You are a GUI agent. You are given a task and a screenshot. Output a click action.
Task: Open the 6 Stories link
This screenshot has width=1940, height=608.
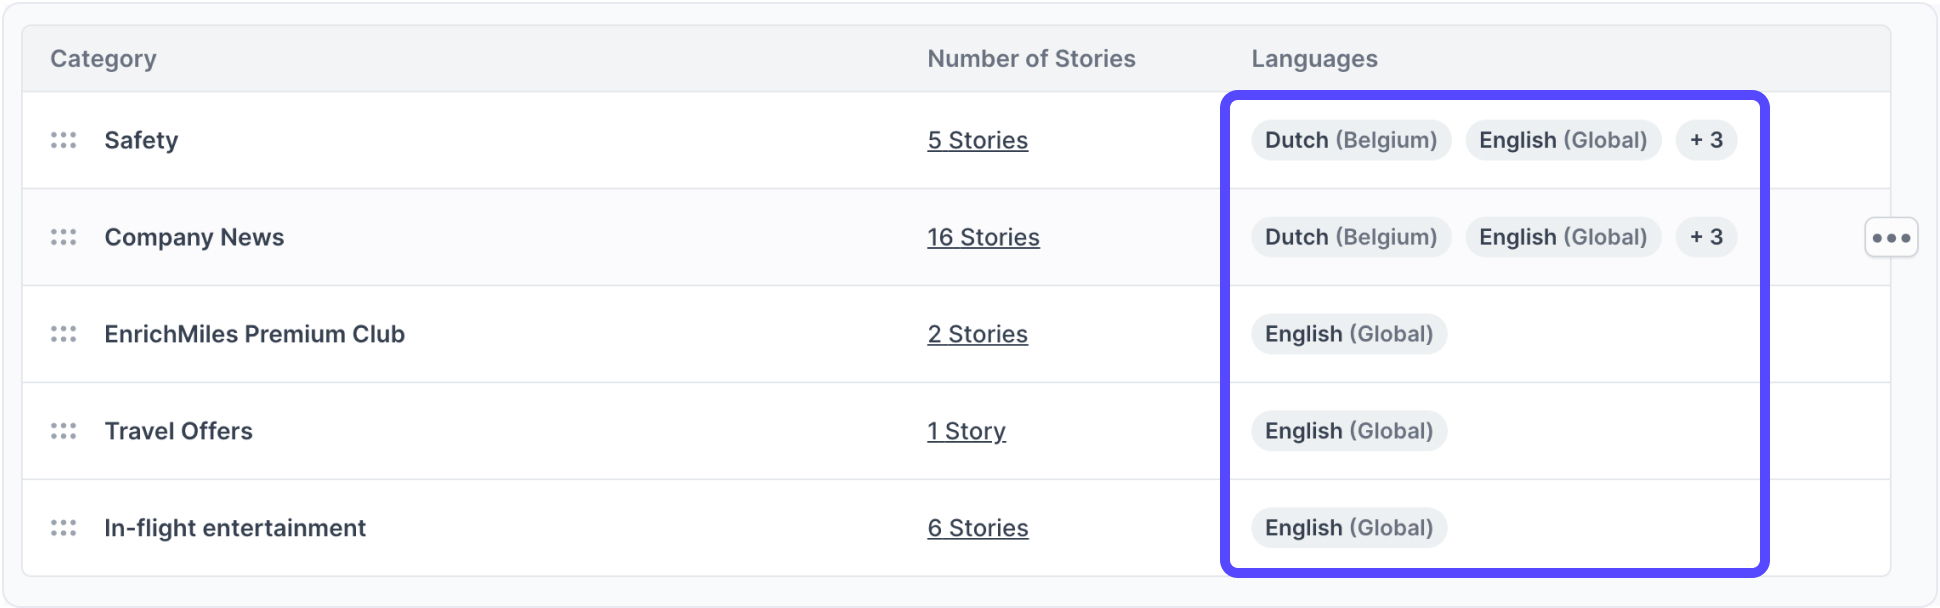977,528
